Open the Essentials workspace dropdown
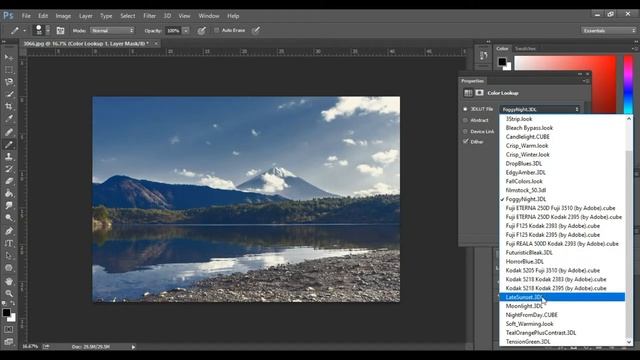The image size is (640, 360). 609,31
